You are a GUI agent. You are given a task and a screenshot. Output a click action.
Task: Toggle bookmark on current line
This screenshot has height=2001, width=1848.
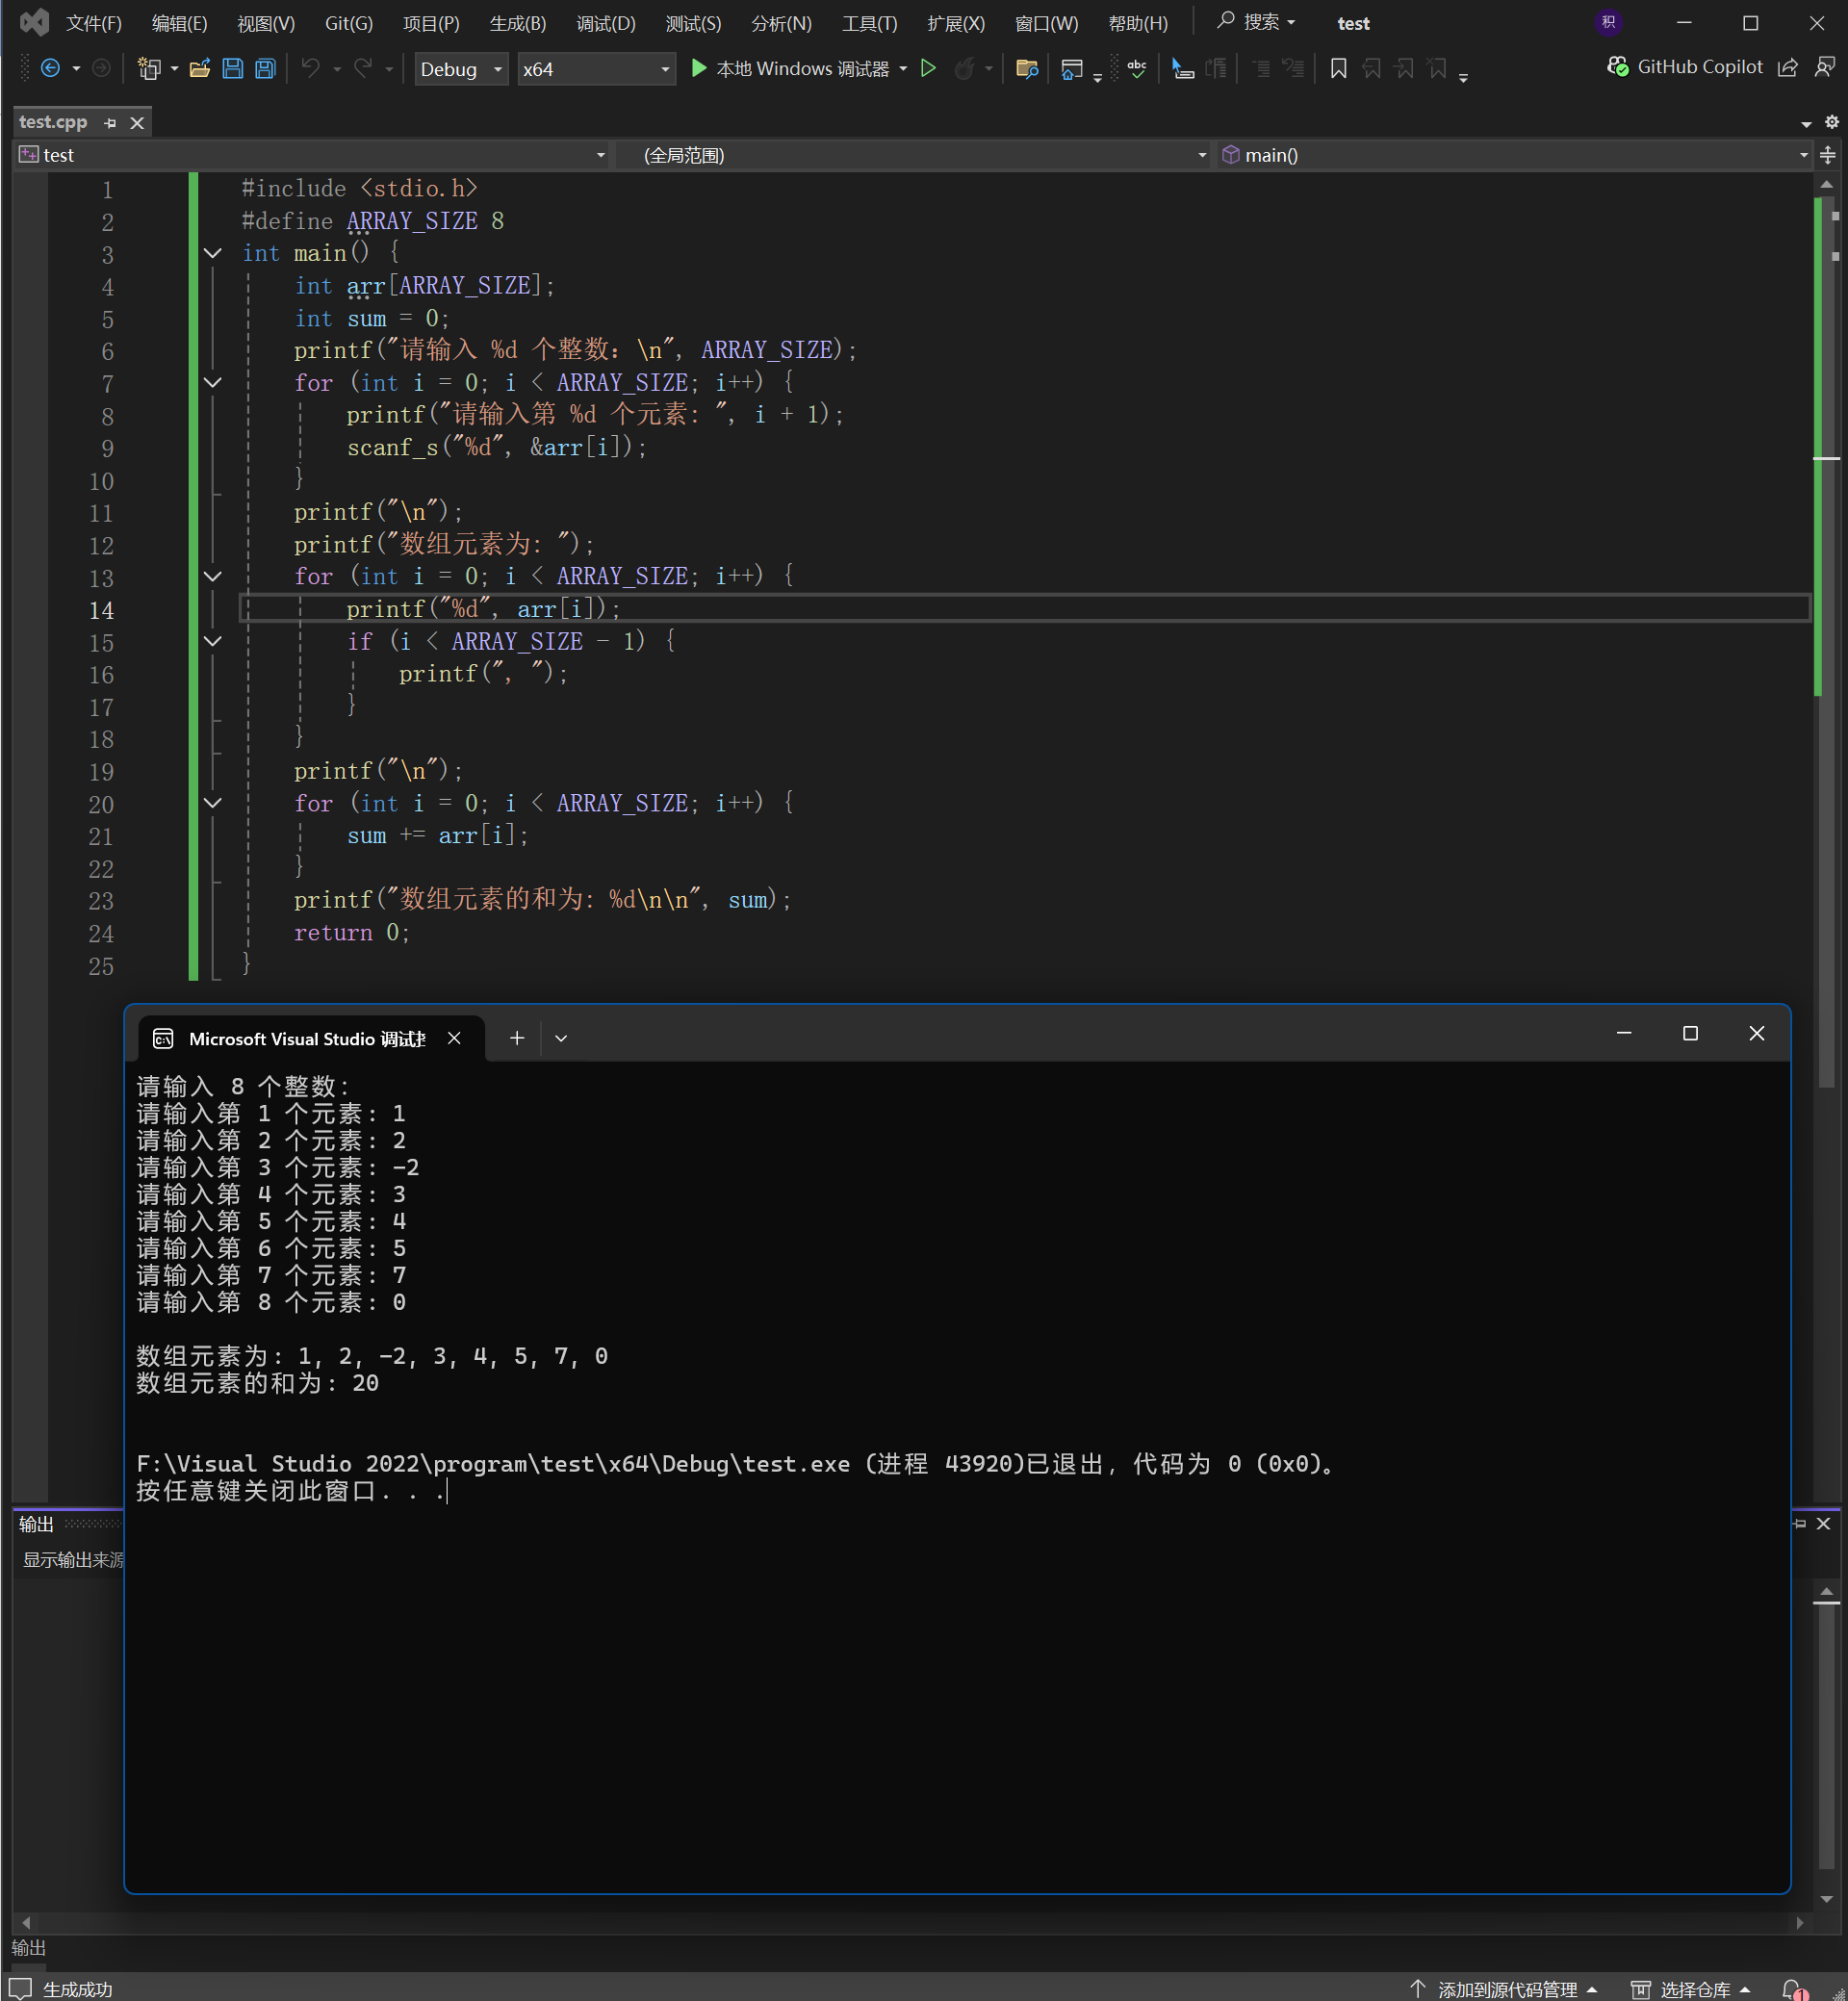pyautogui.click(x=1338, y=69)
